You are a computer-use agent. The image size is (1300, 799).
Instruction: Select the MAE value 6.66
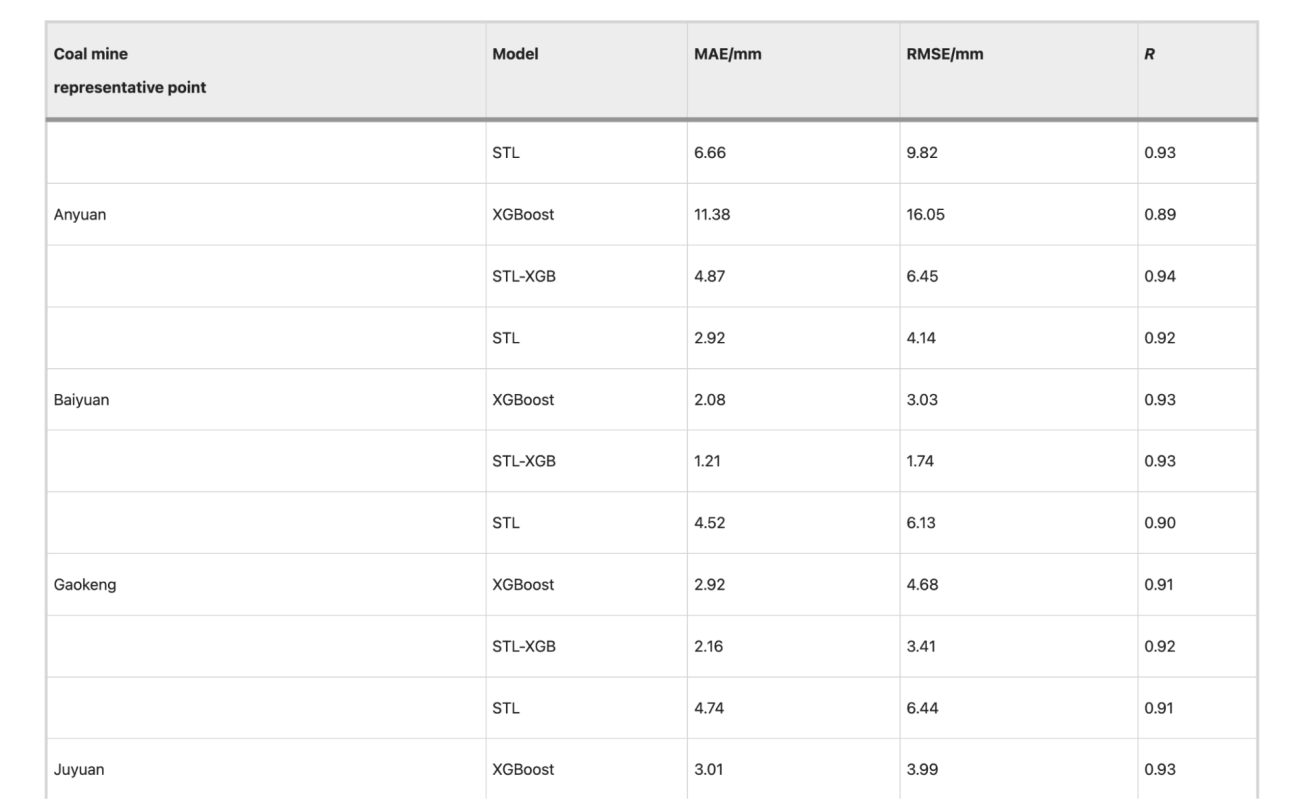[708, 152]
